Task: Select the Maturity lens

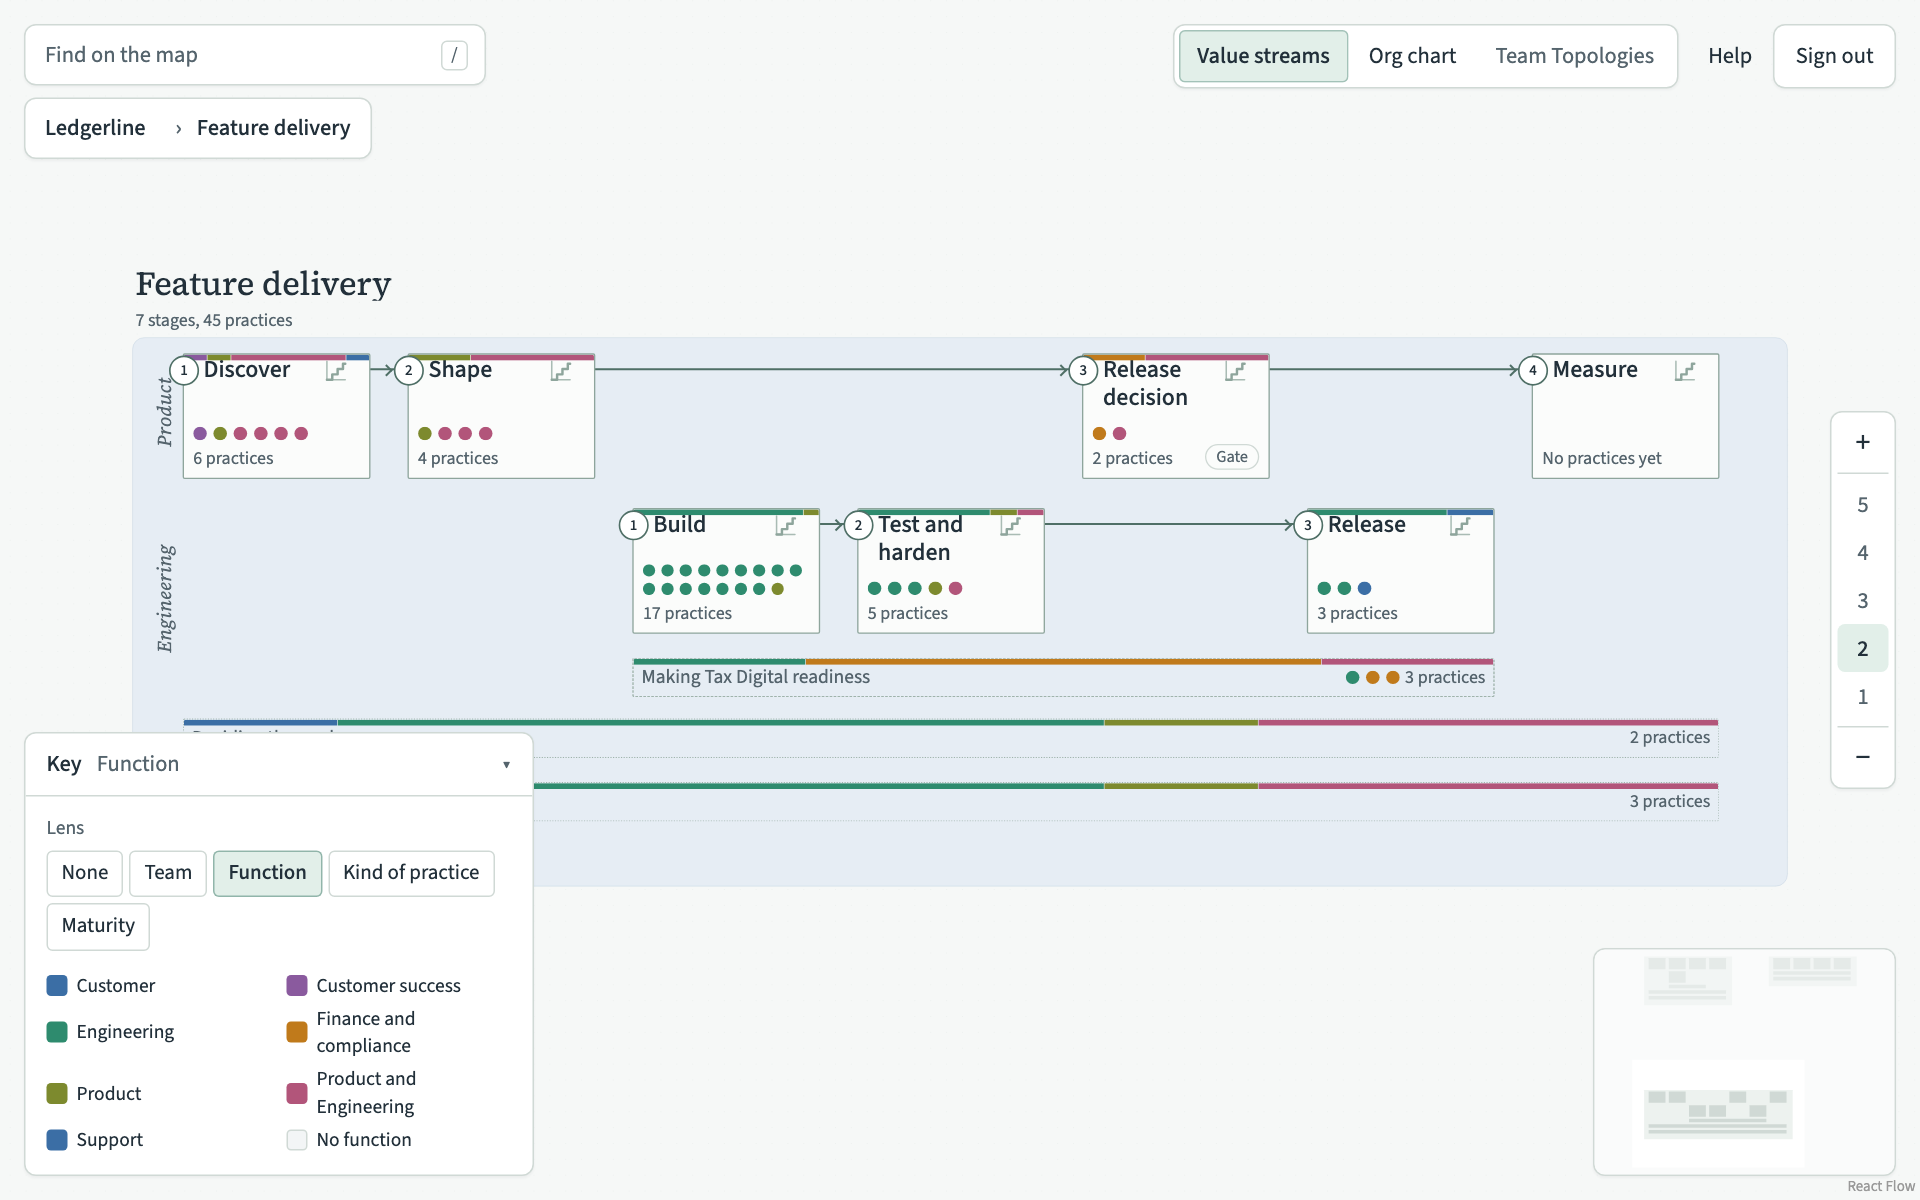Action: pos(98,926)
